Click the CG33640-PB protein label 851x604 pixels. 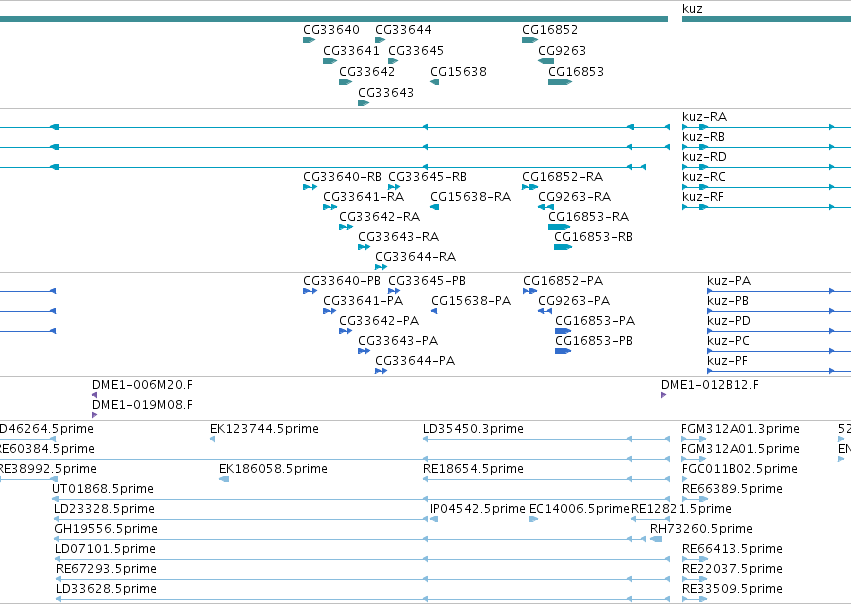click(342, 281)
